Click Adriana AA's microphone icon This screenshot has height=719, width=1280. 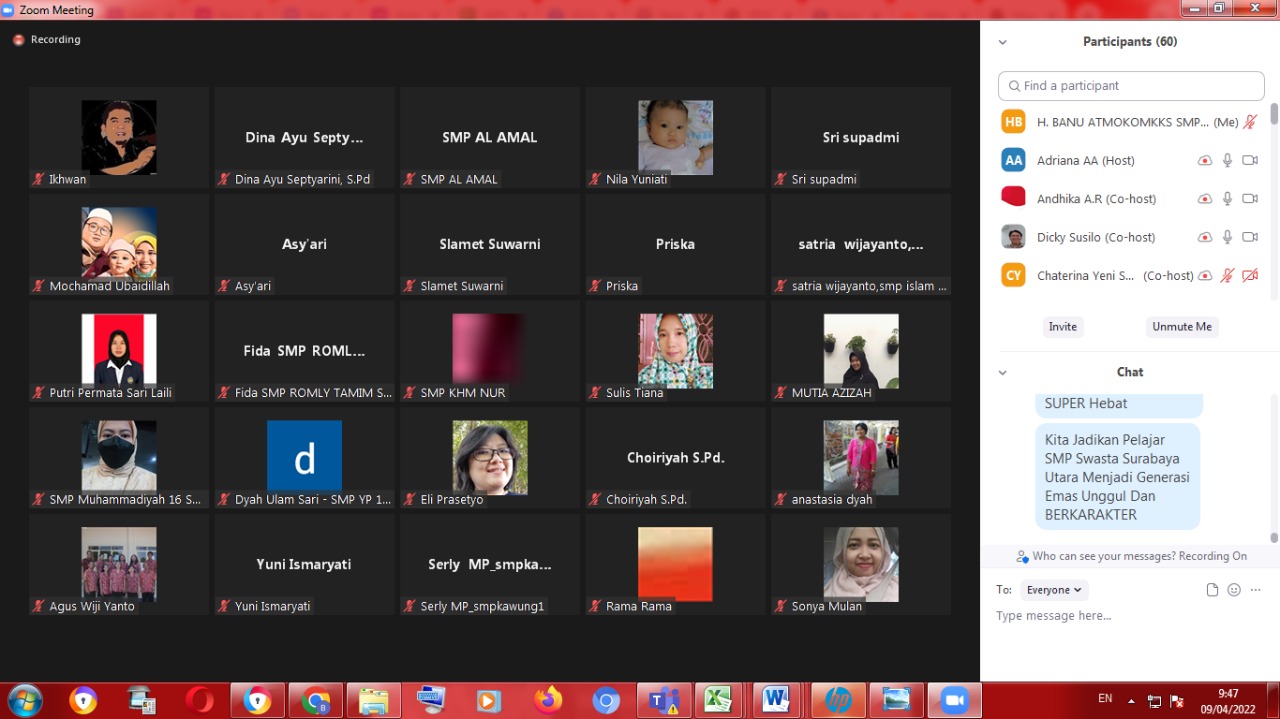(x=1227, y=160)
